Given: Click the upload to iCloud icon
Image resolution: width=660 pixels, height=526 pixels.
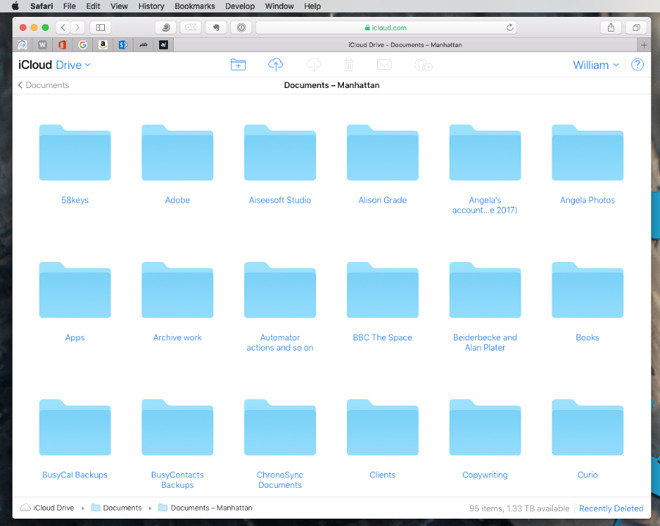Looking at the screenshot, I should tap(275, 64).
